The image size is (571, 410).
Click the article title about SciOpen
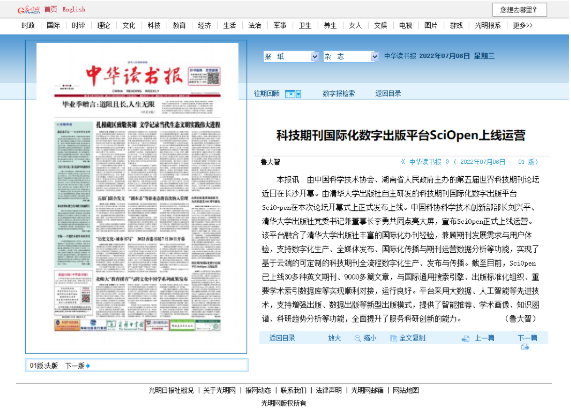click(401, 135)
